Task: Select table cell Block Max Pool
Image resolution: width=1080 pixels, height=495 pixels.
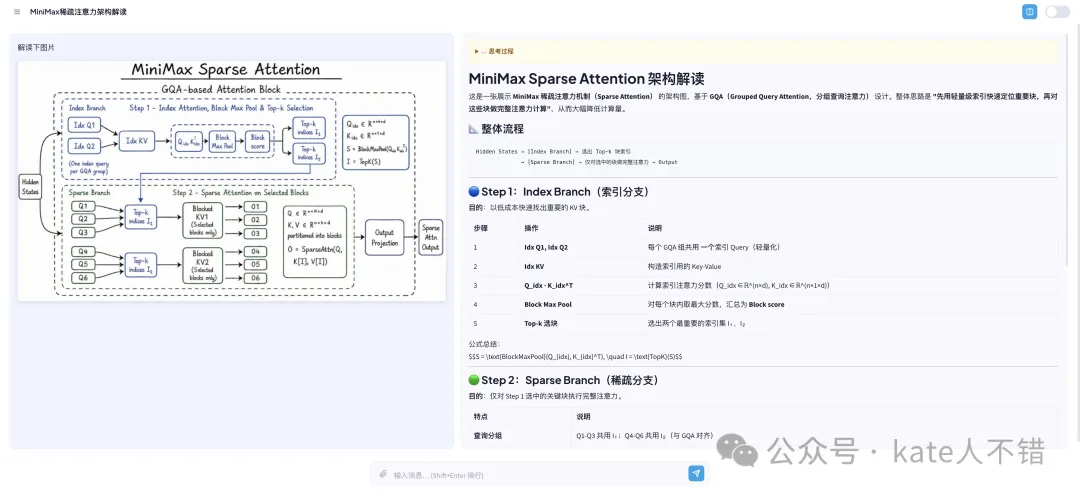Action: 548,304
